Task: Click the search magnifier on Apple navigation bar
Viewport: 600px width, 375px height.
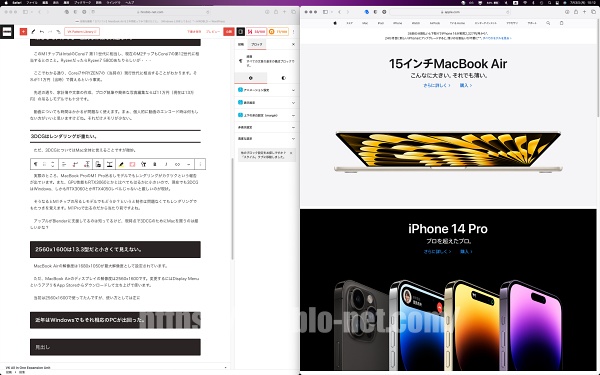Action: point(548,23)
